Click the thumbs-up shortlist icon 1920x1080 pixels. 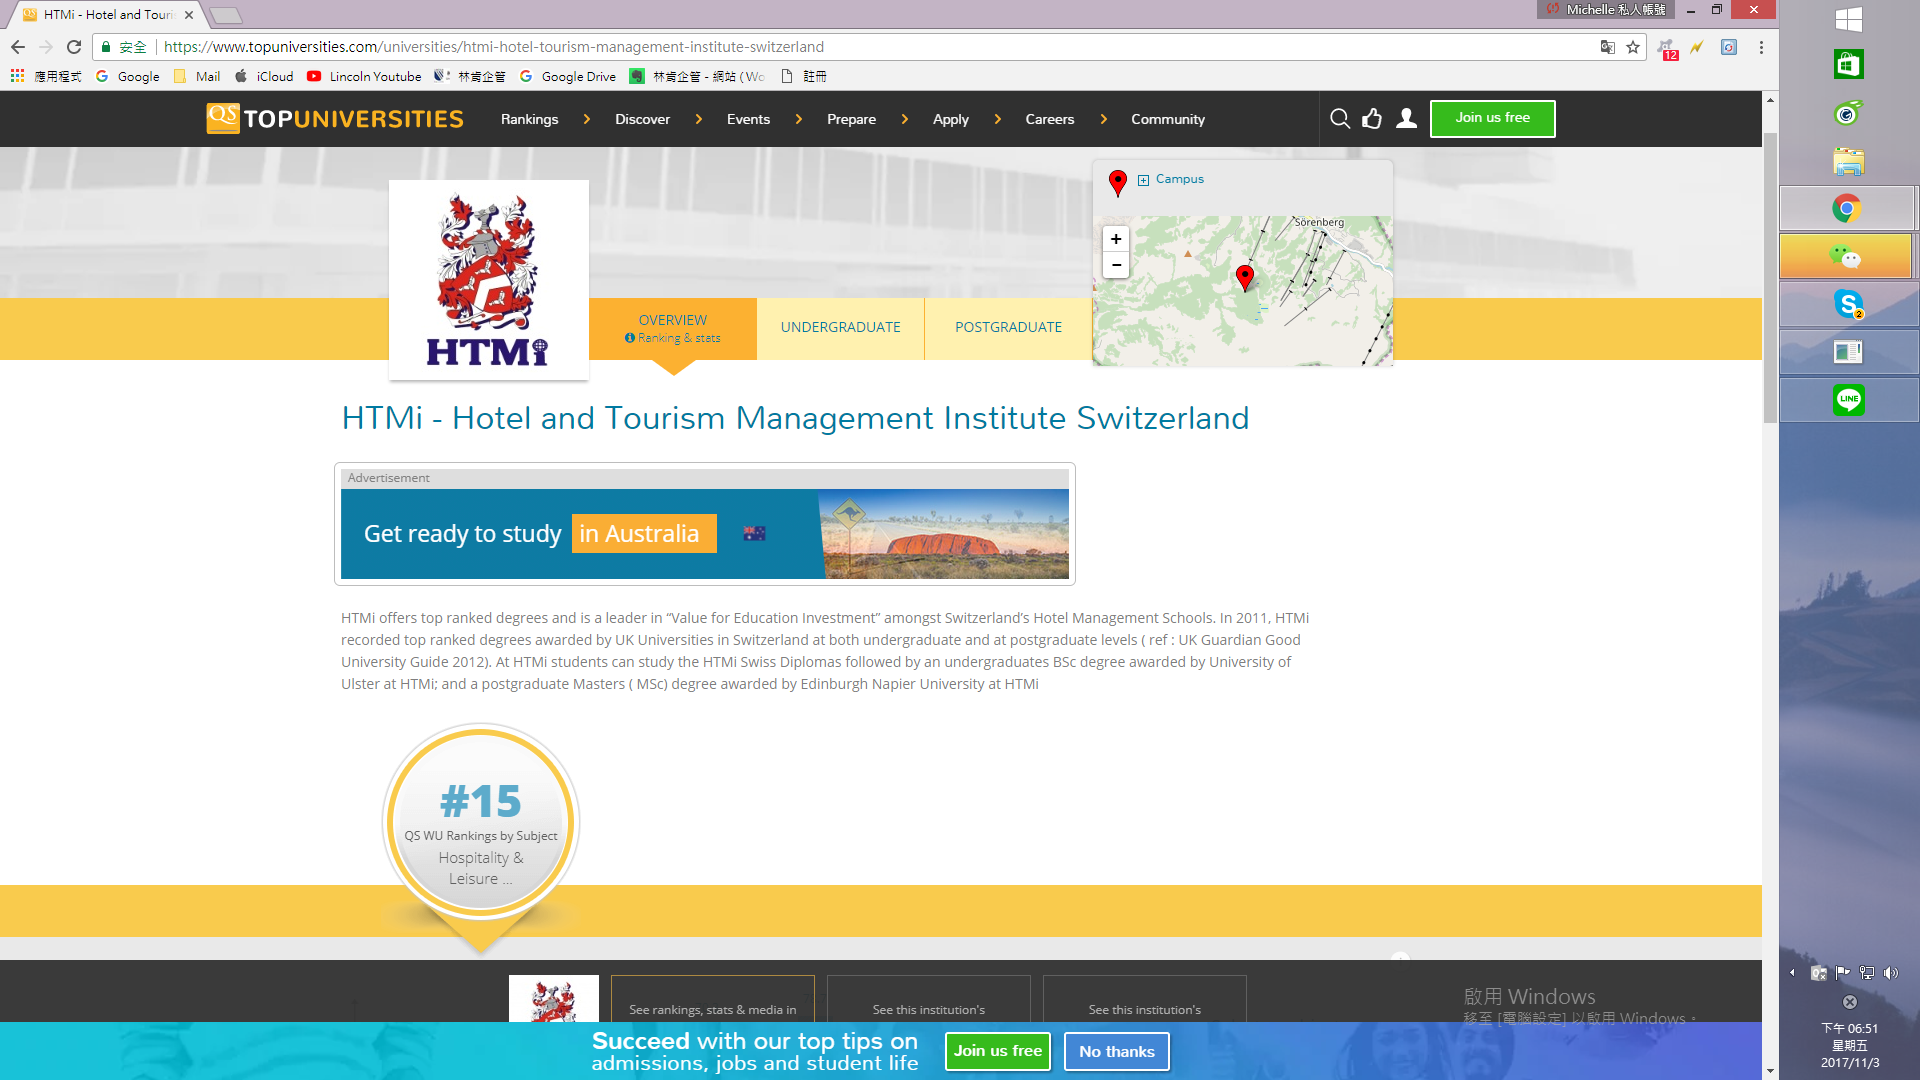(x=1372, y=119)
